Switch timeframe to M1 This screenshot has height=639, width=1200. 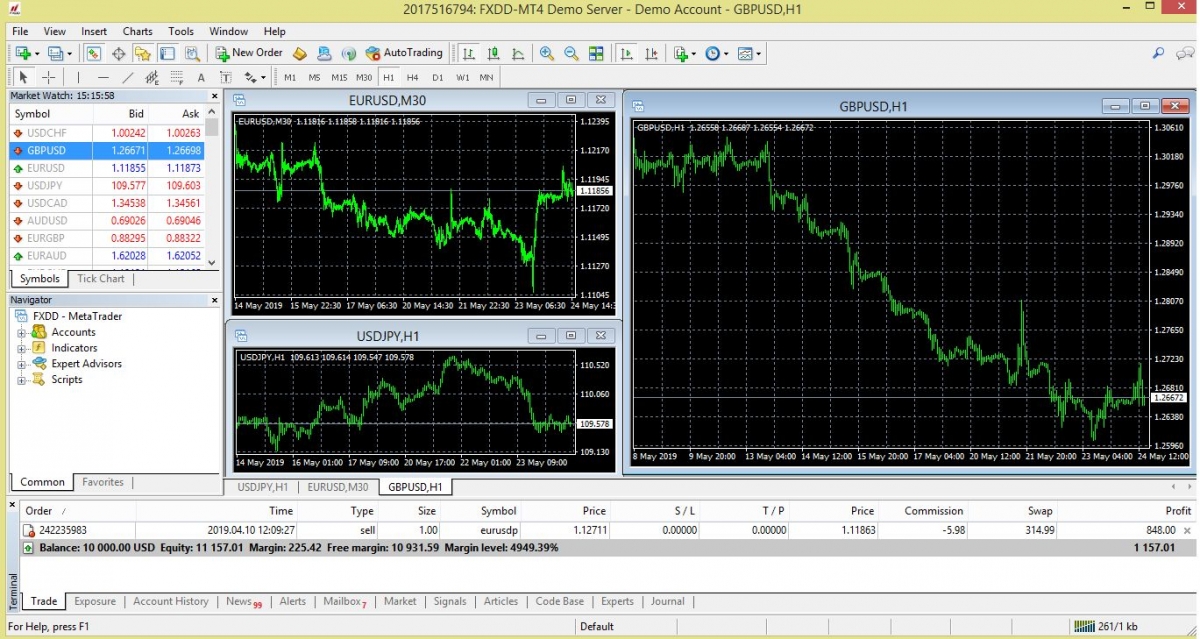[x=290, y=77]
